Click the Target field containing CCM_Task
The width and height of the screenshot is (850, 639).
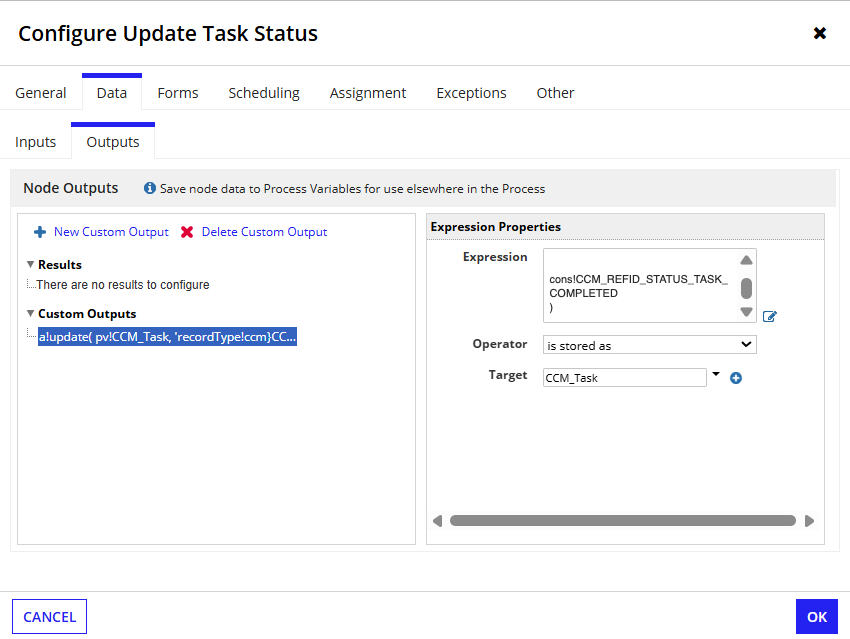[x=624, y=378]
